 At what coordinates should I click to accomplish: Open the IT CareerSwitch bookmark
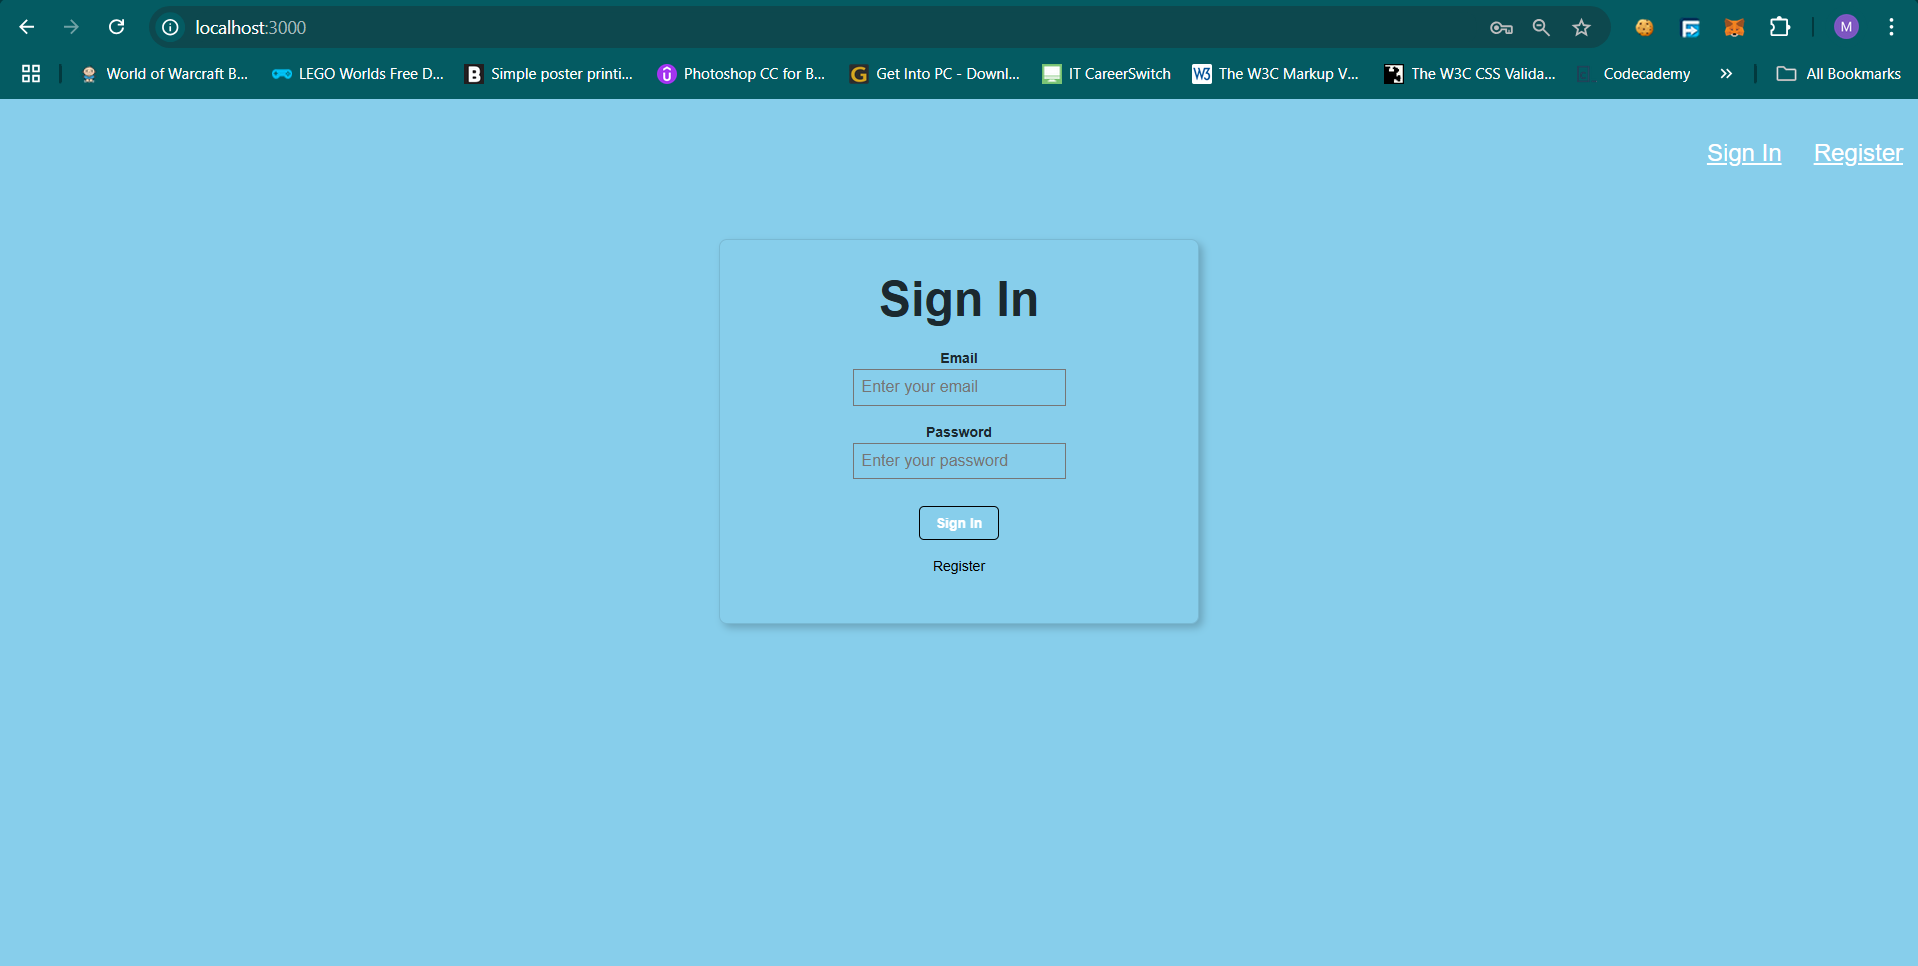click(1106, 73)
